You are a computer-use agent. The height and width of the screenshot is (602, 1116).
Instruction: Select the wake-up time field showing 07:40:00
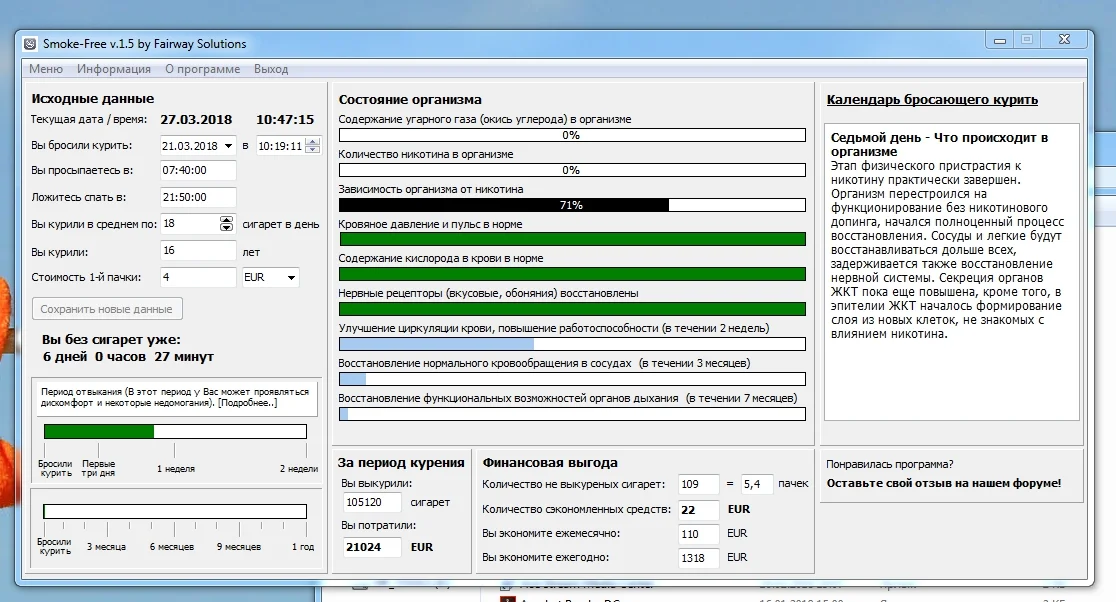[196, 170]
